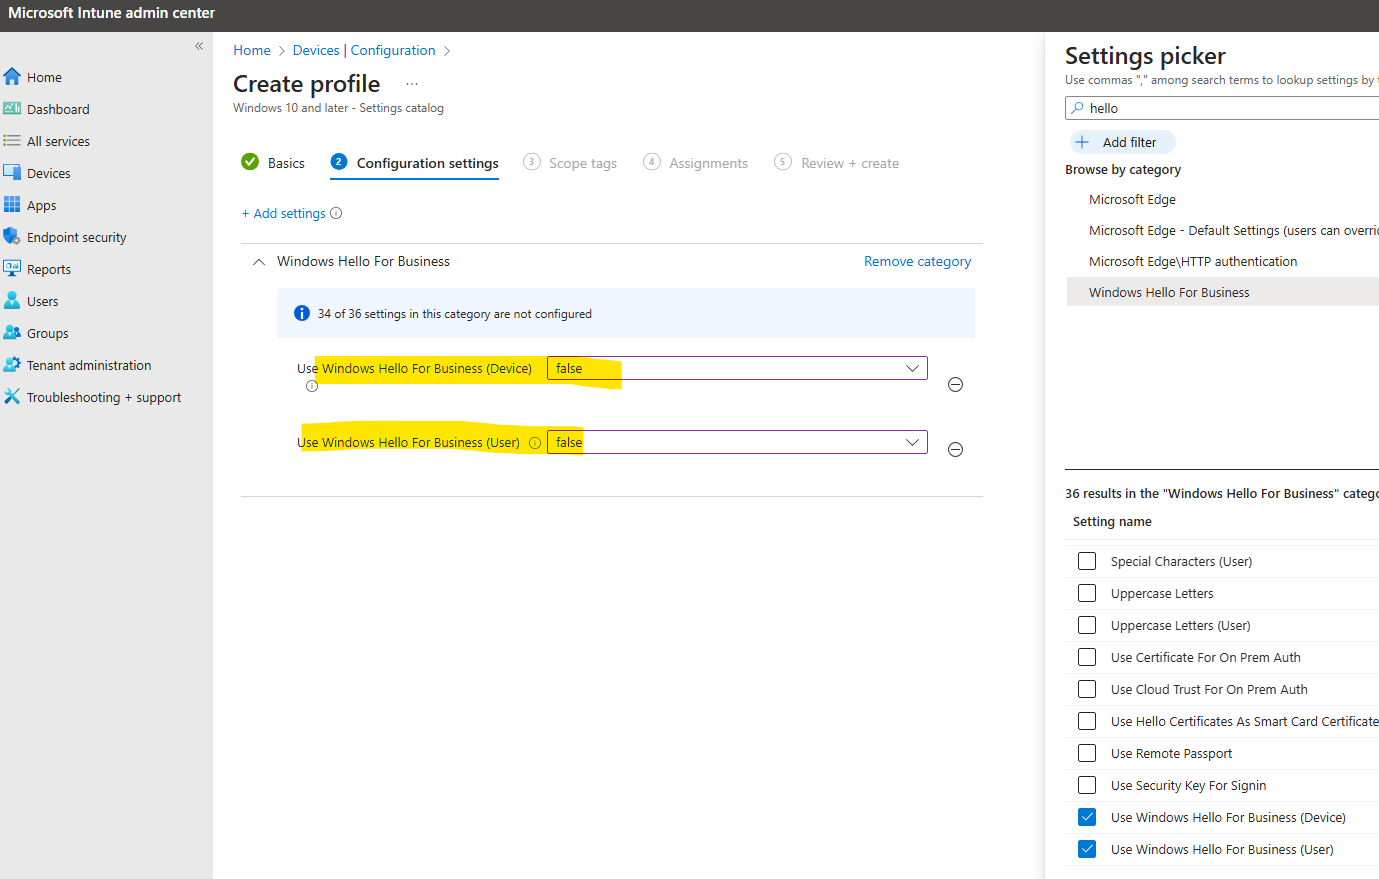Collapse the left navigation sidebar
1379x879 pixels.
(199, 46)
